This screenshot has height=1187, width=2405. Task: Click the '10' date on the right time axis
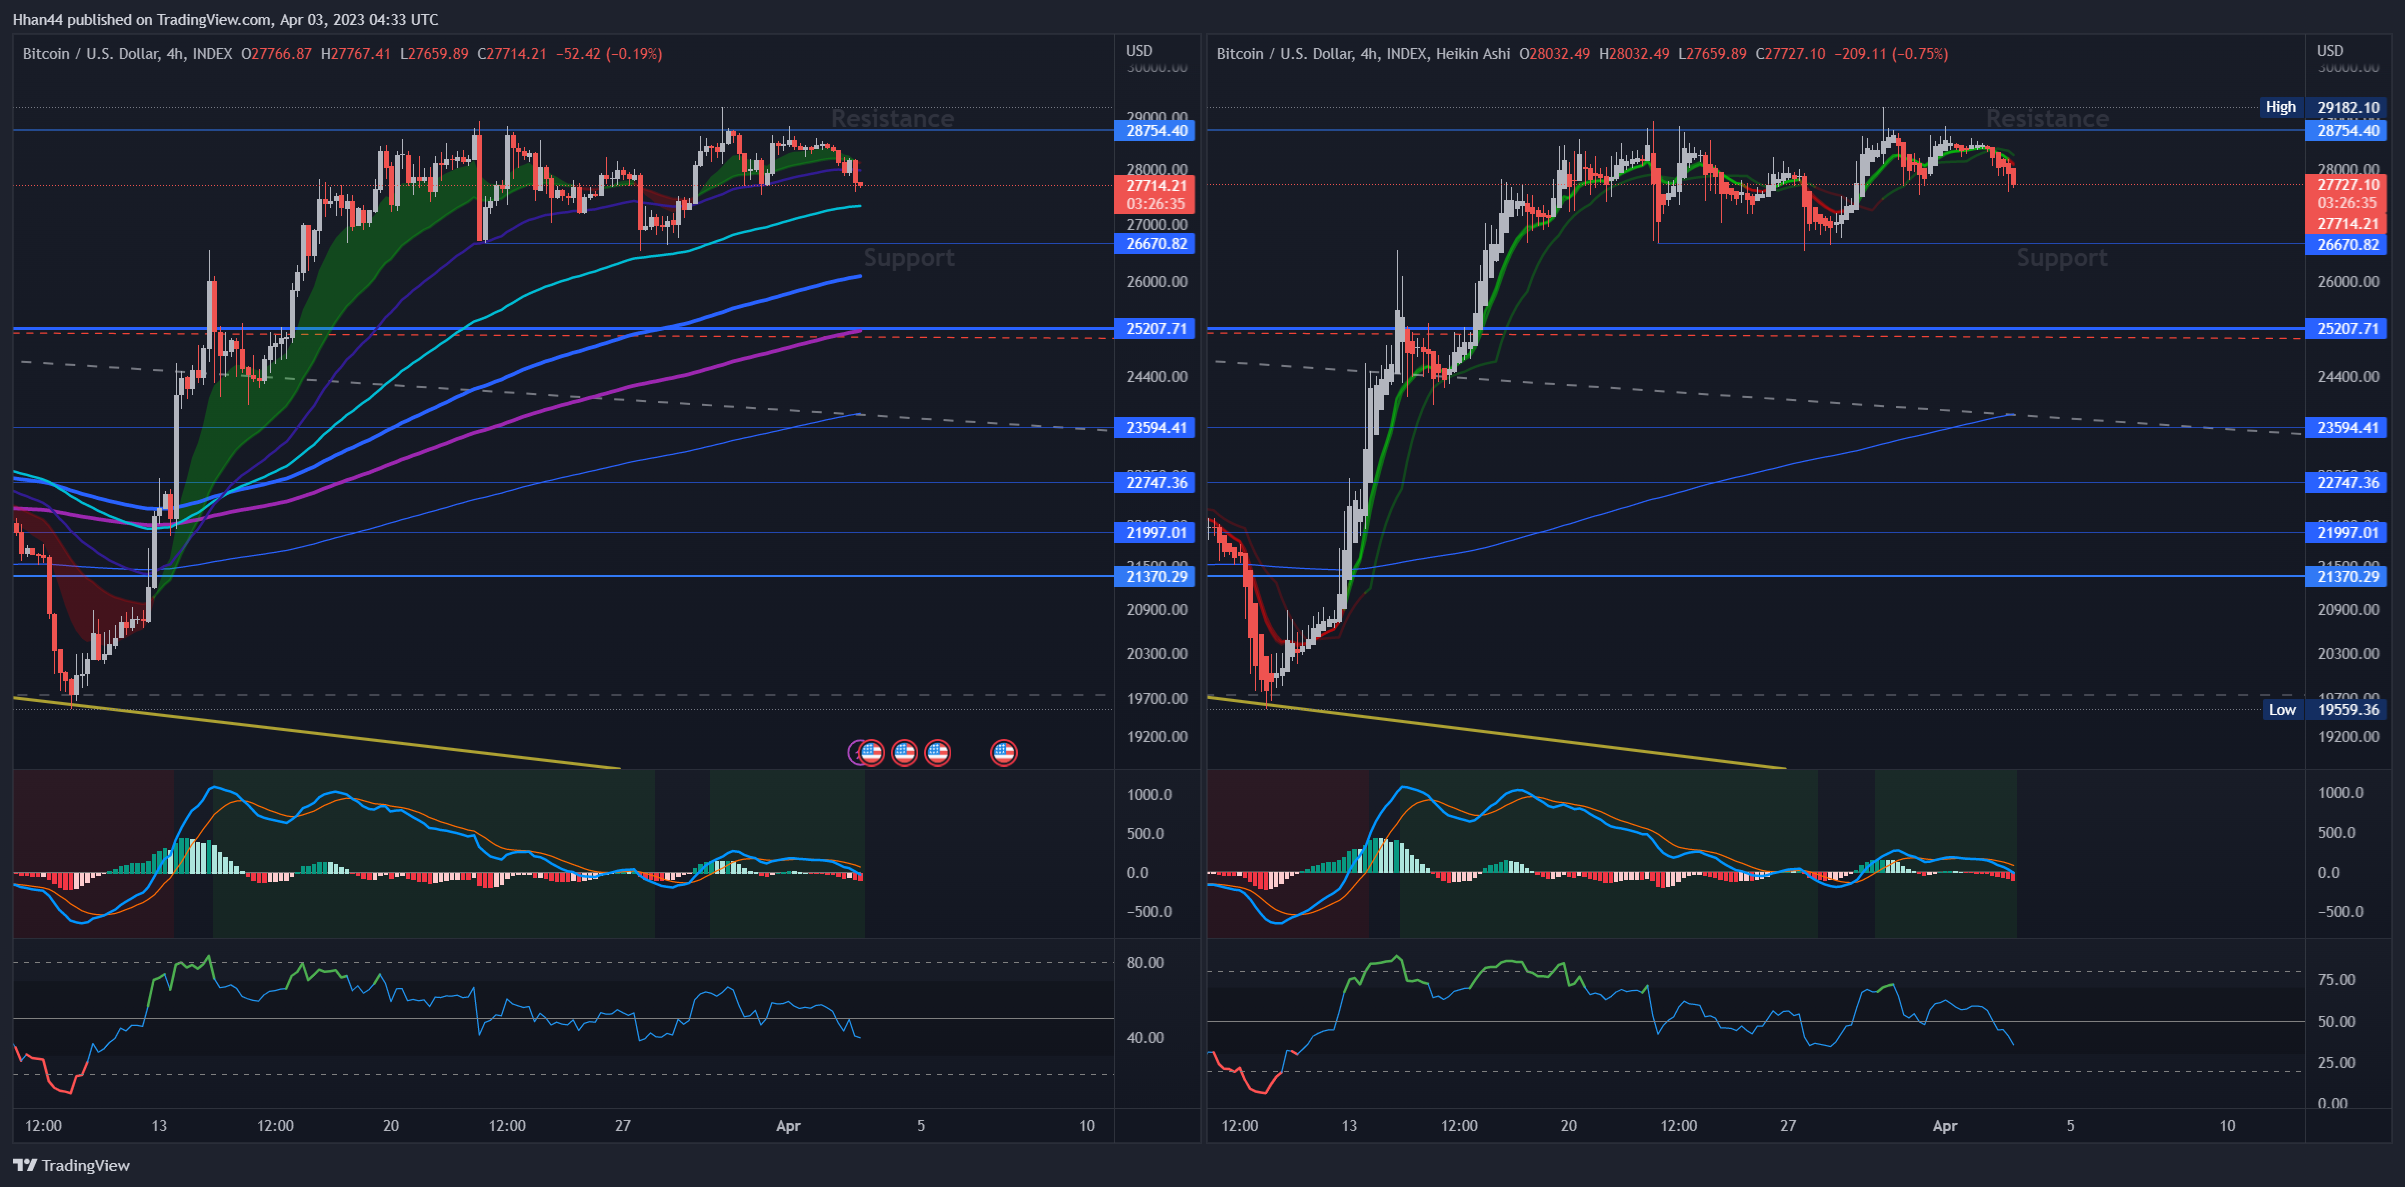coord(2227,1126)
